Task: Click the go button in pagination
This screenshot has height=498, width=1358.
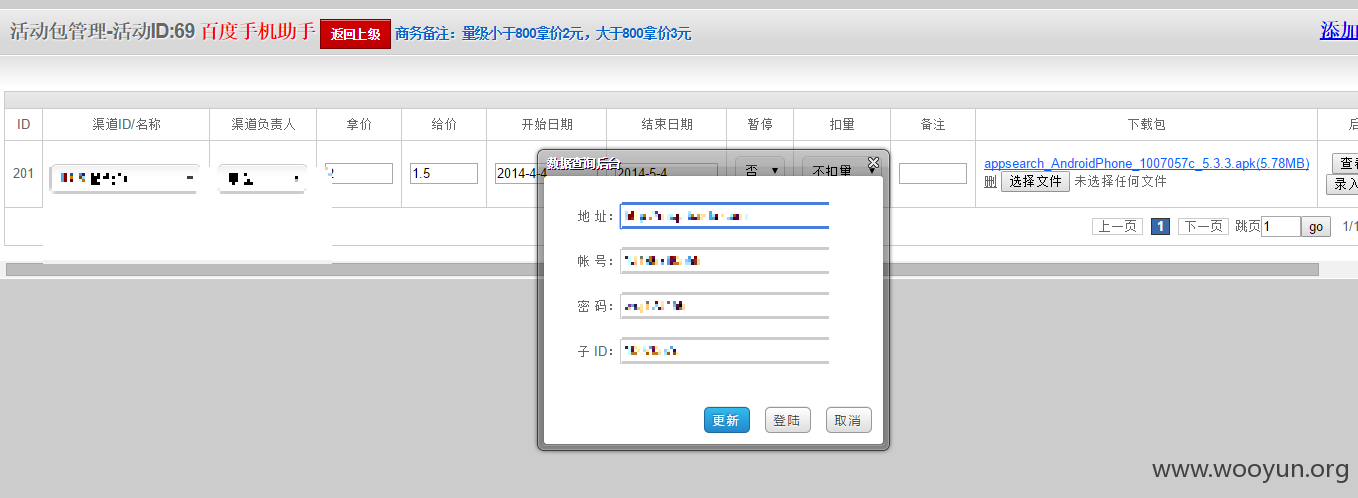Action: point(1316,227)
